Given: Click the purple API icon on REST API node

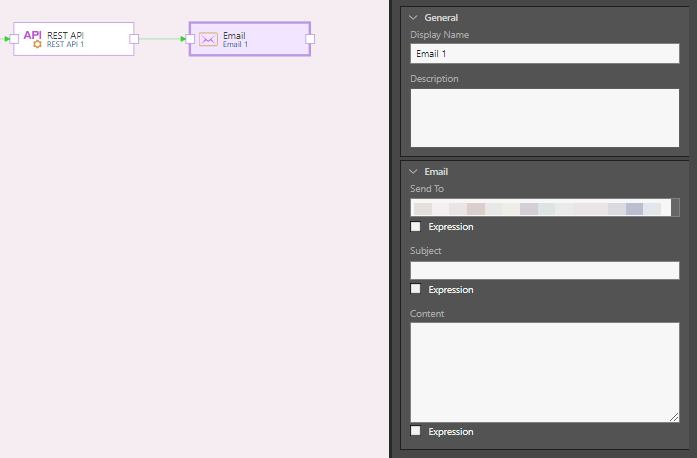Looking at the screenshot, I should 33,34.
